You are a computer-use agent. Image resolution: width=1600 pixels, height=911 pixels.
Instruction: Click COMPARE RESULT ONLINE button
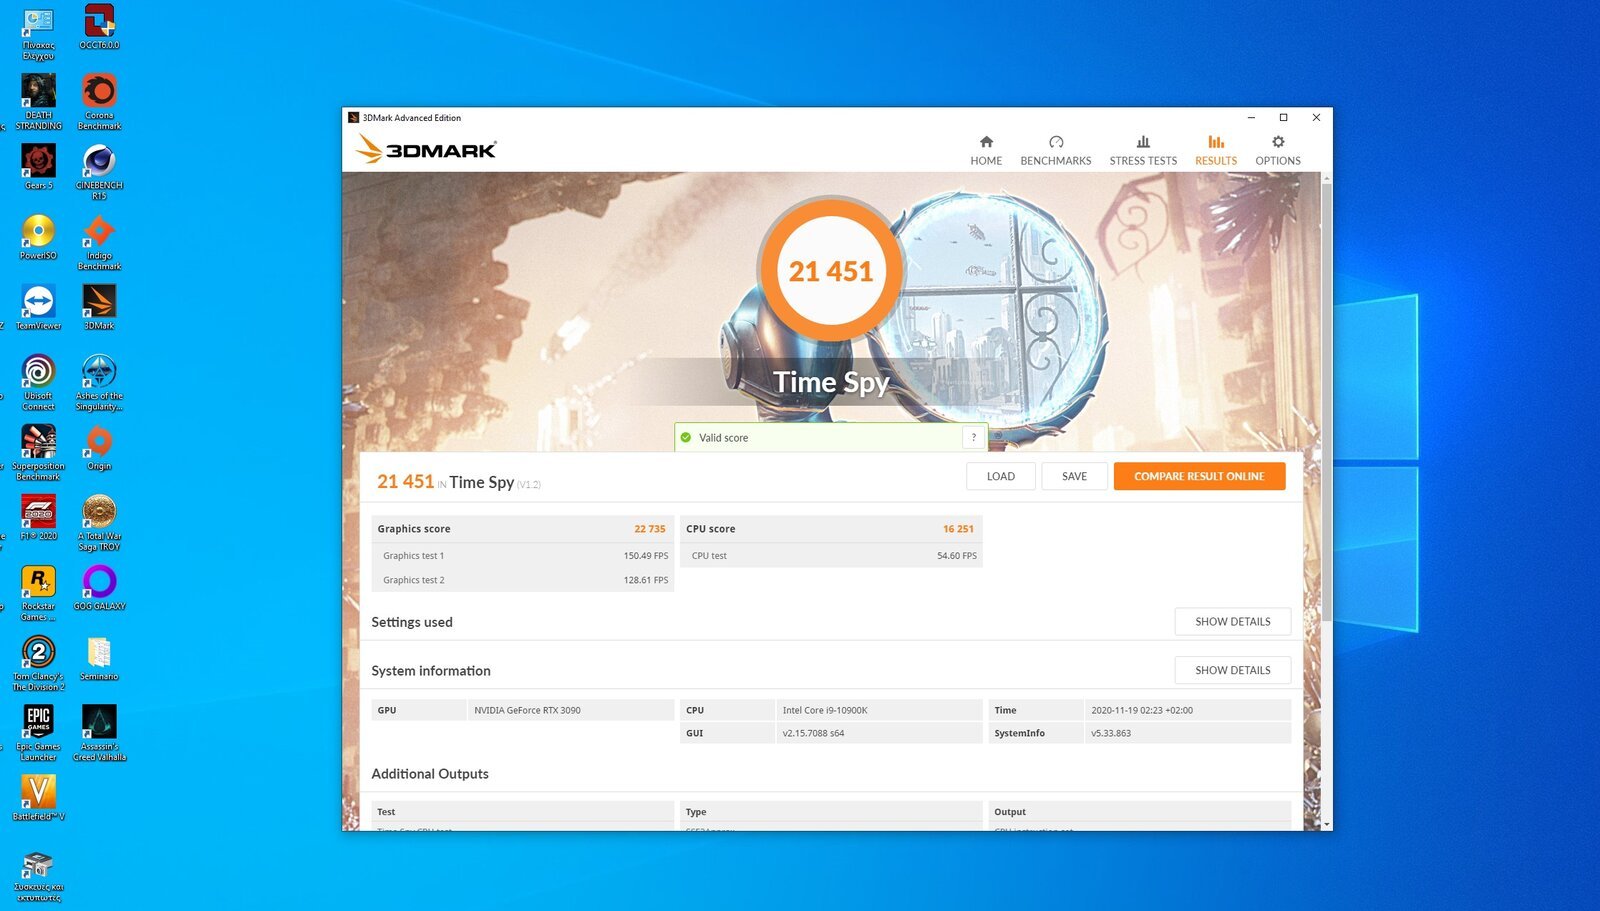[1199, 476]
